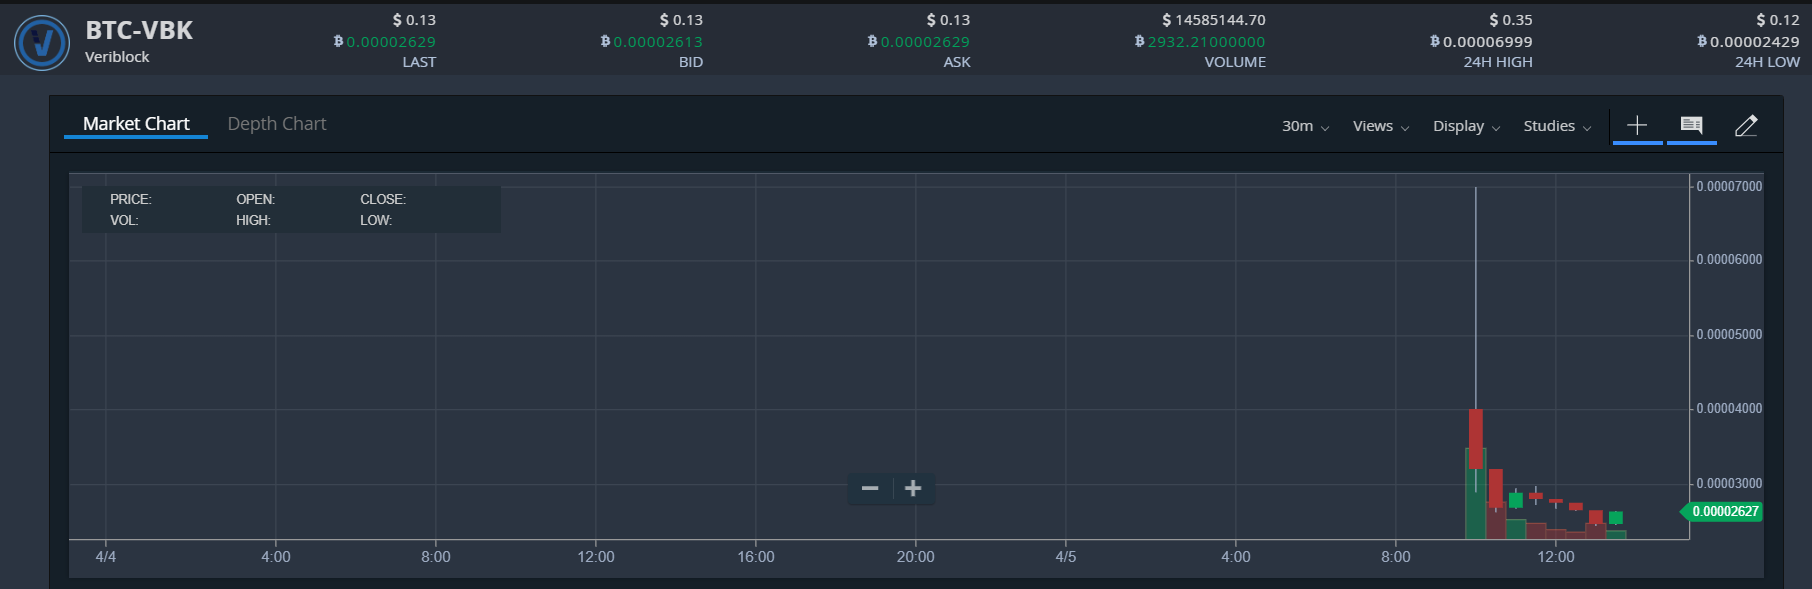Click the green 0.00002627 current price tag
1812x589 pixels.
1725,511
